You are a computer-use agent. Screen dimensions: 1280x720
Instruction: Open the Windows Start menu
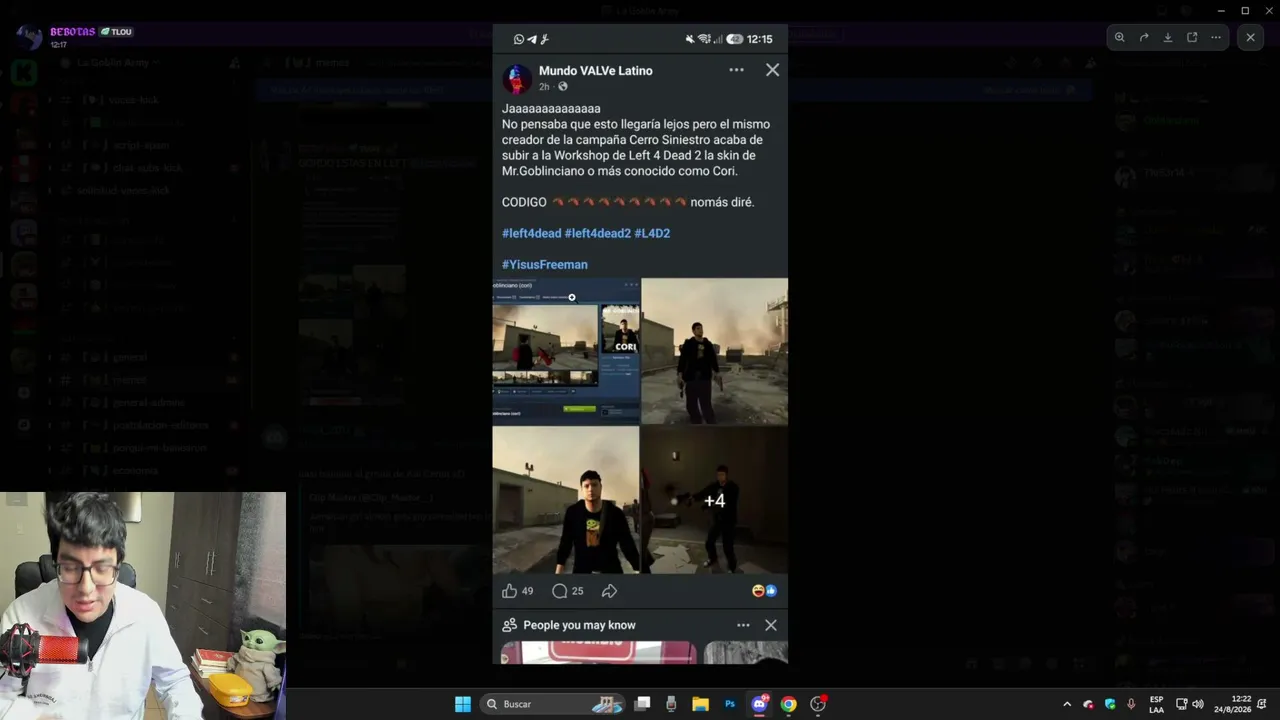coord(463,704)
